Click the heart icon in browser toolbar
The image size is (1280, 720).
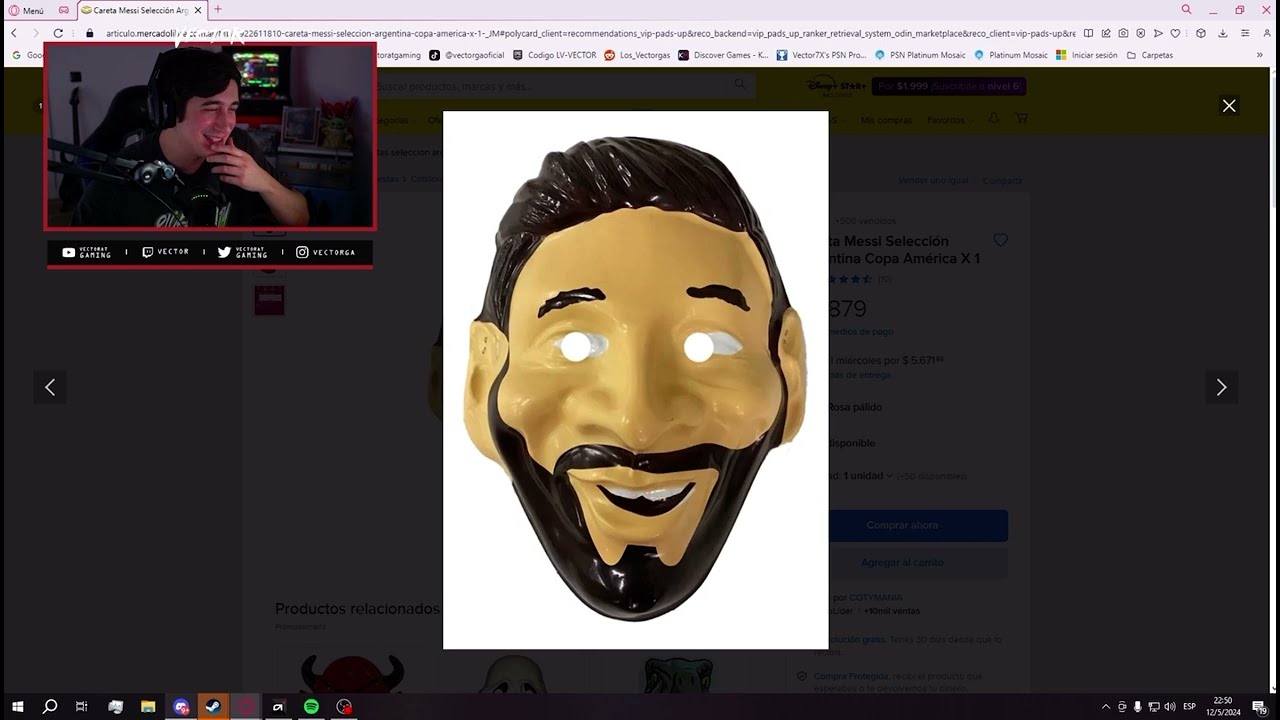[1175, 33]
